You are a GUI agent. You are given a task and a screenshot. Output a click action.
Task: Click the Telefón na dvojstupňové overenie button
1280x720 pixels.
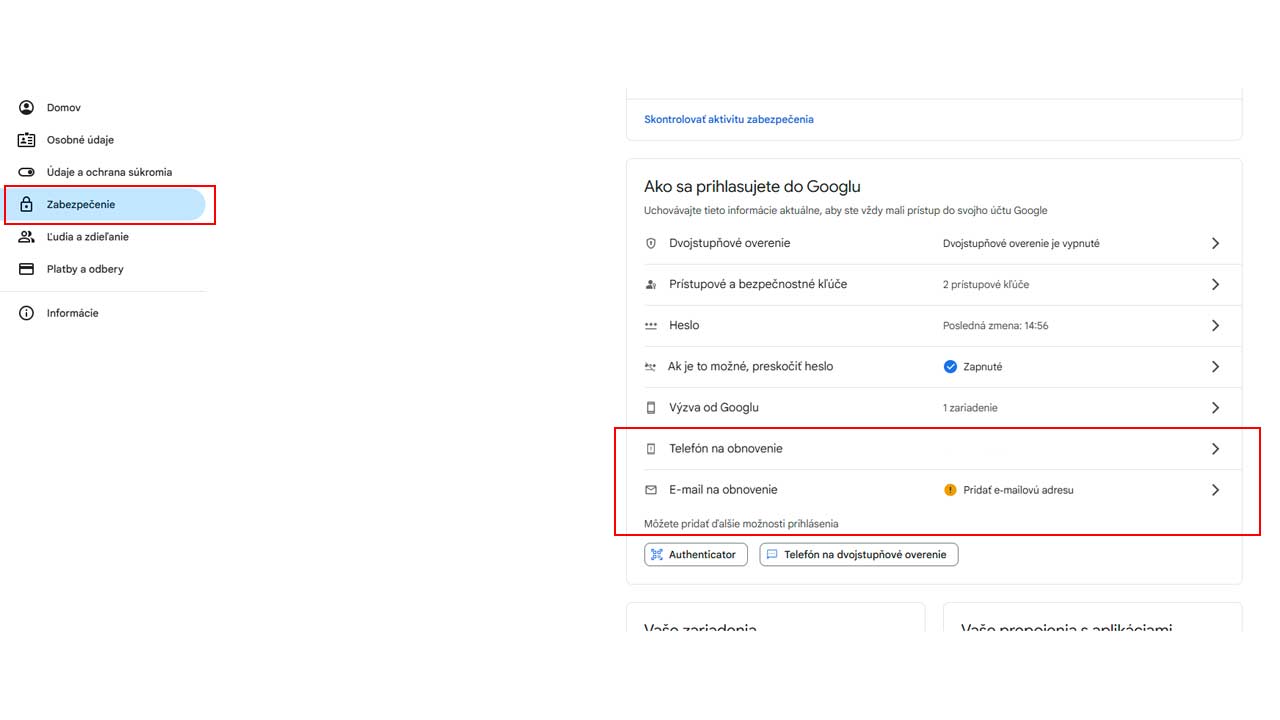[x=859, y=554]
